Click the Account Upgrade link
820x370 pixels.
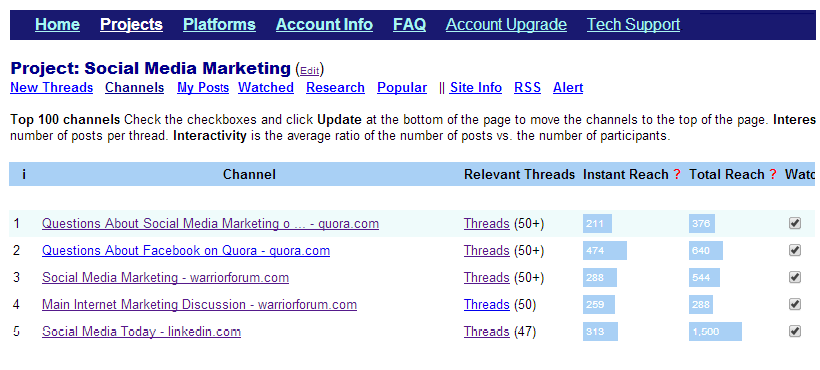coord(506,25)
